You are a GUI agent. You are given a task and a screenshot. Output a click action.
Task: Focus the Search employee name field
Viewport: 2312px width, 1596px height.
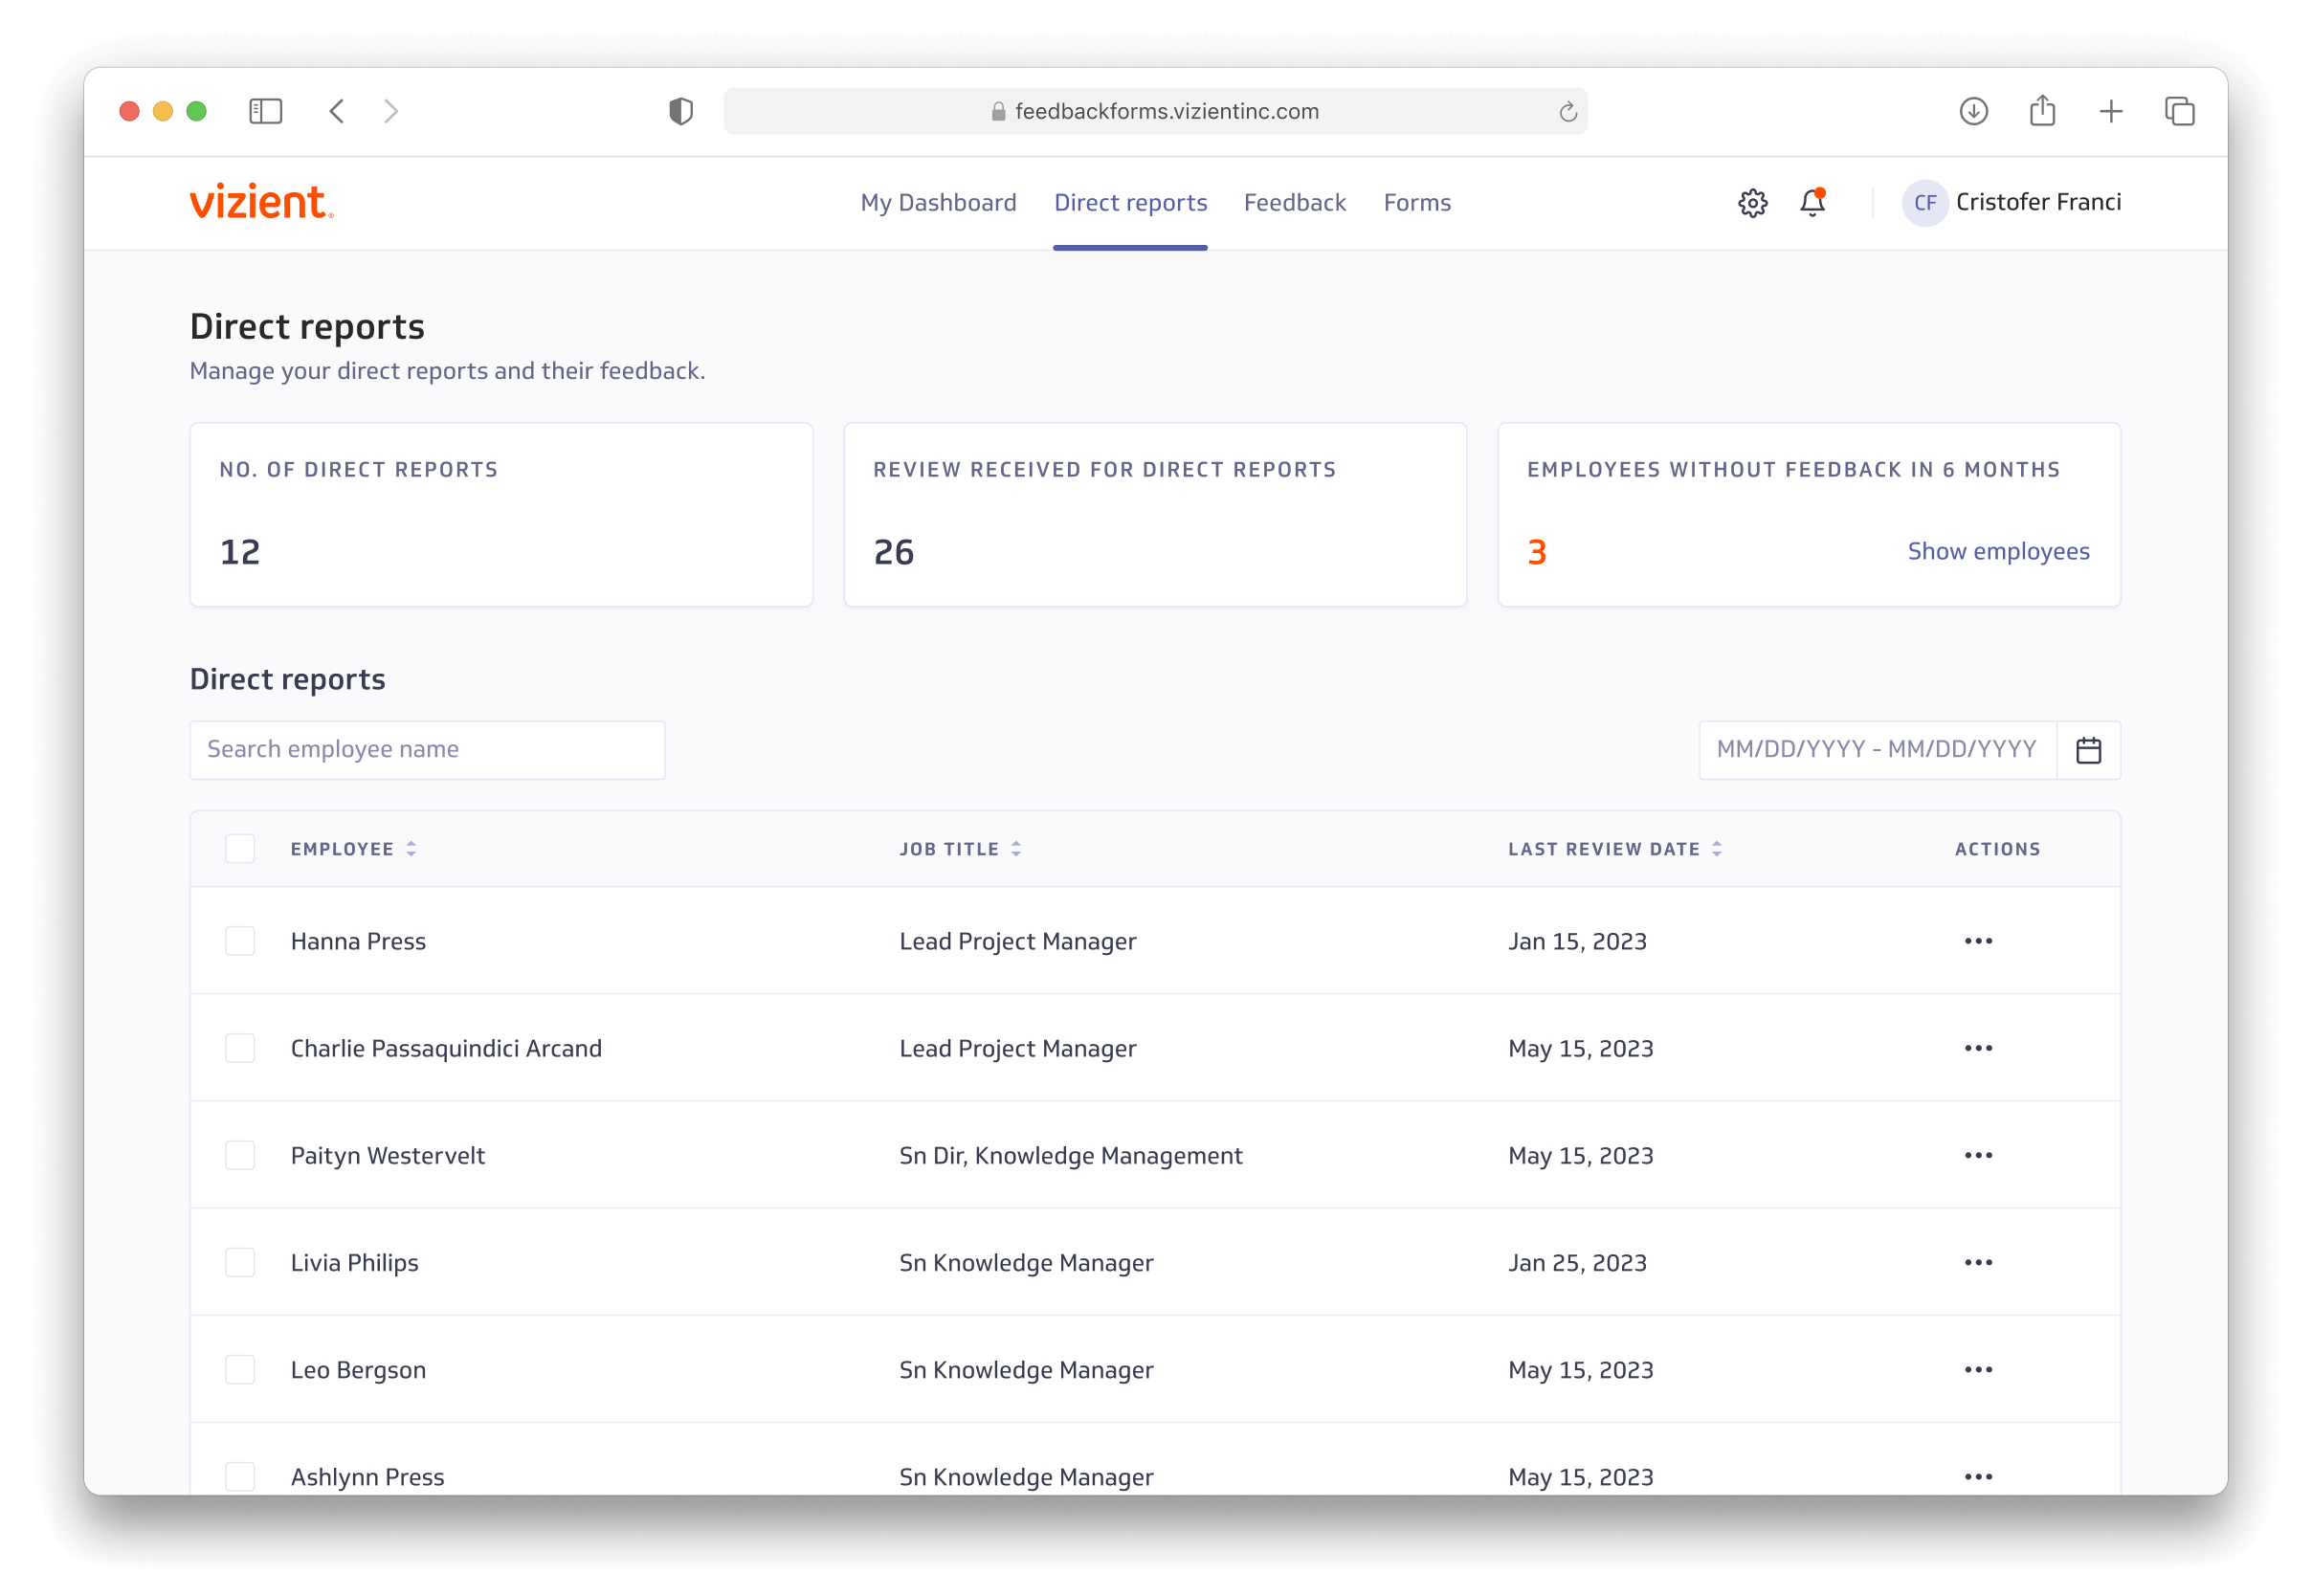pyautogui.click(x=427, y=750)
